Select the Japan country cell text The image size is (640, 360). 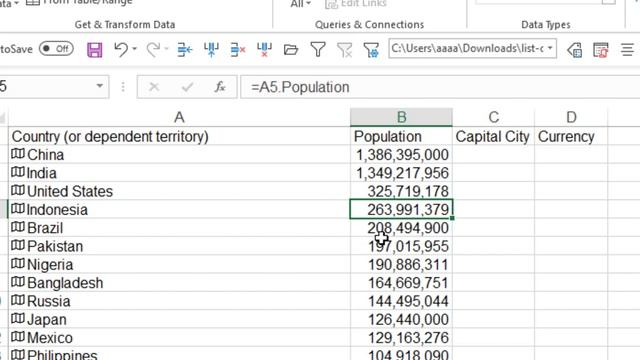pos(47,320)
